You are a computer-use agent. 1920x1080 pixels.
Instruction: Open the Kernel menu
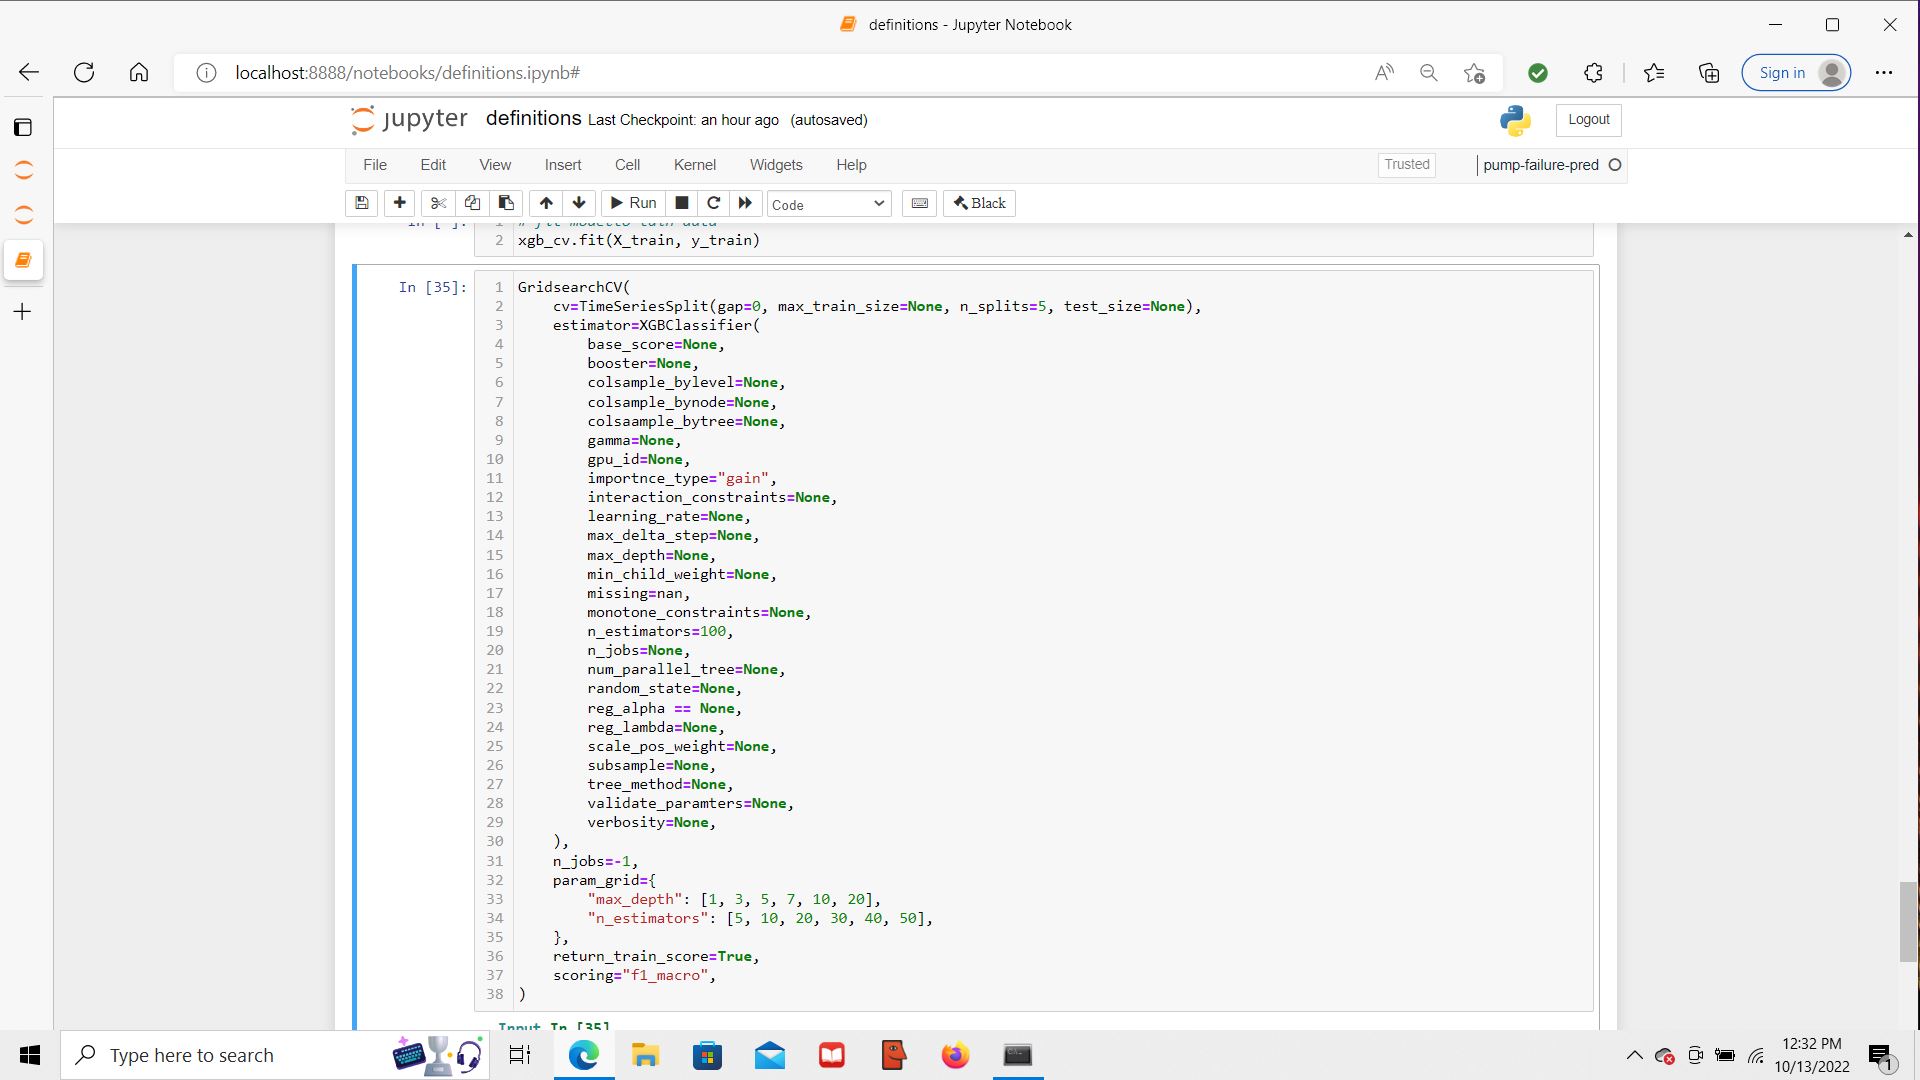pos(694,165)
